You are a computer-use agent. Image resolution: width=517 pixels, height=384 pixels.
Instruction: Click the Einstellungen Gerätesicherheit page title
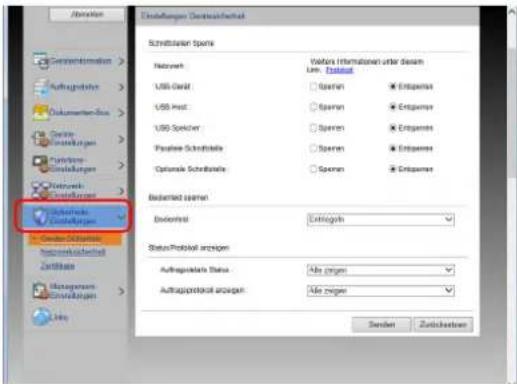point(193,16)
